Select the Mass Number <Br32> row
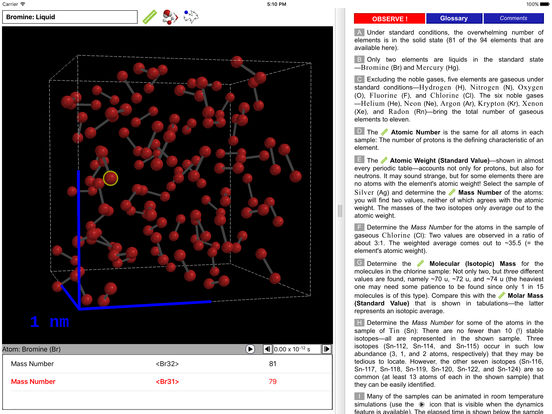 (x=167, y=364)
